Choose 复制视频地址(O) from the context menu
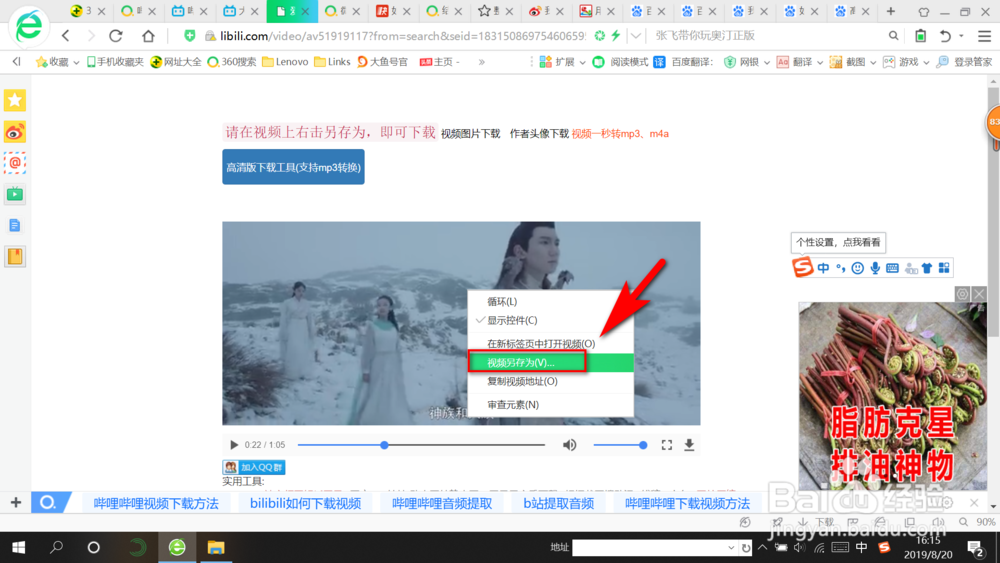The width and height of the screenshot is (1000, 563). pyautogui.click(x=550, y=381)
